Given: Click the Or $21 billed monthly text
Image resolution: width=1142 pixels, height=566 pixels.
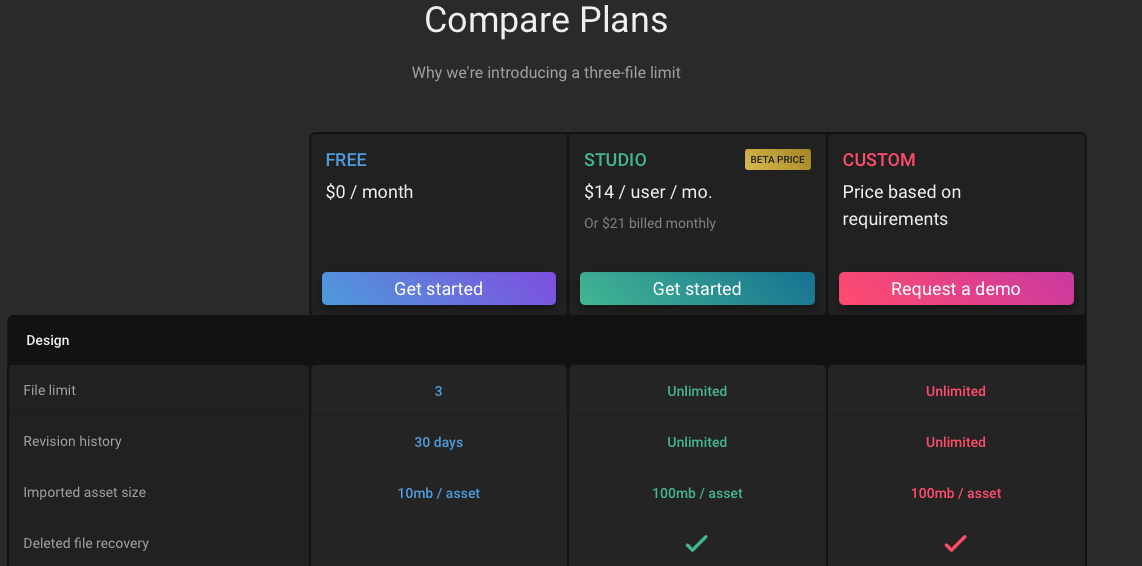Looking at the screenshot, I should tap(650, 224).
